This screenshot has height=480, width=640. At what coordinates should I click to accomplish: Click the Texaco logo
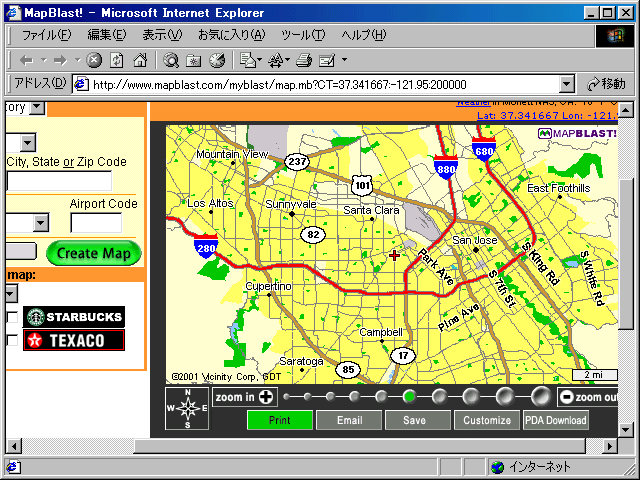tap(74, 340)
